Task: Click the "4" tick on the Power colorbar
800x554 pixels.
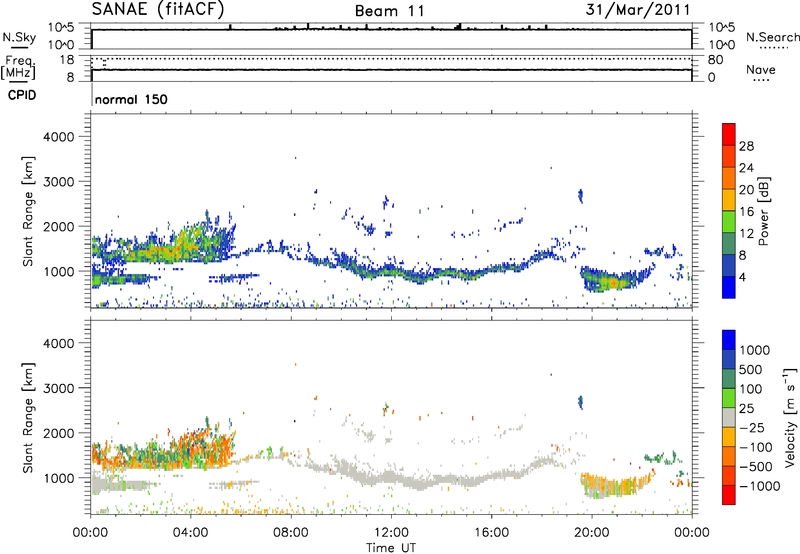Action: click(x=743, y=278)
